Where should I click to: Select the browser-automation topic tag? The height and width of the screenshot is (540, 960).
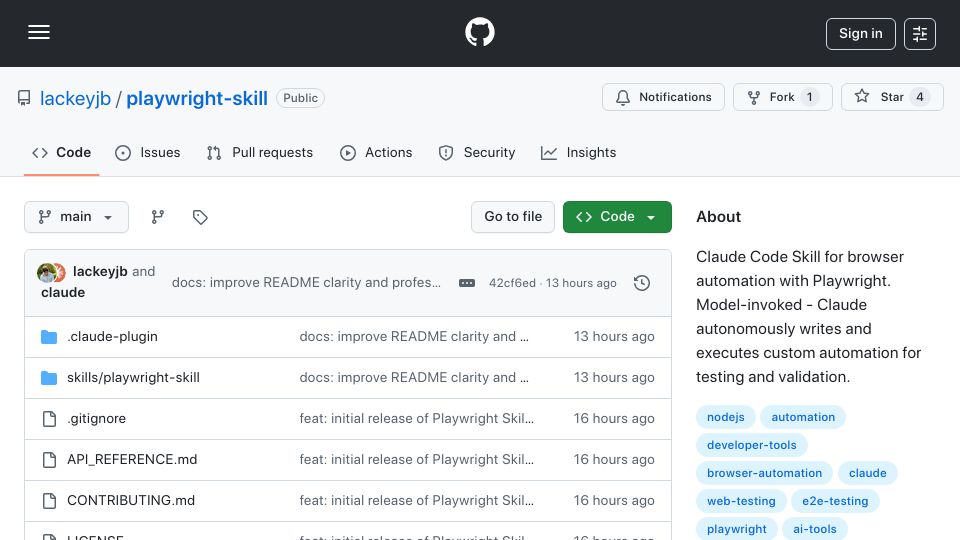click(764, 473)
